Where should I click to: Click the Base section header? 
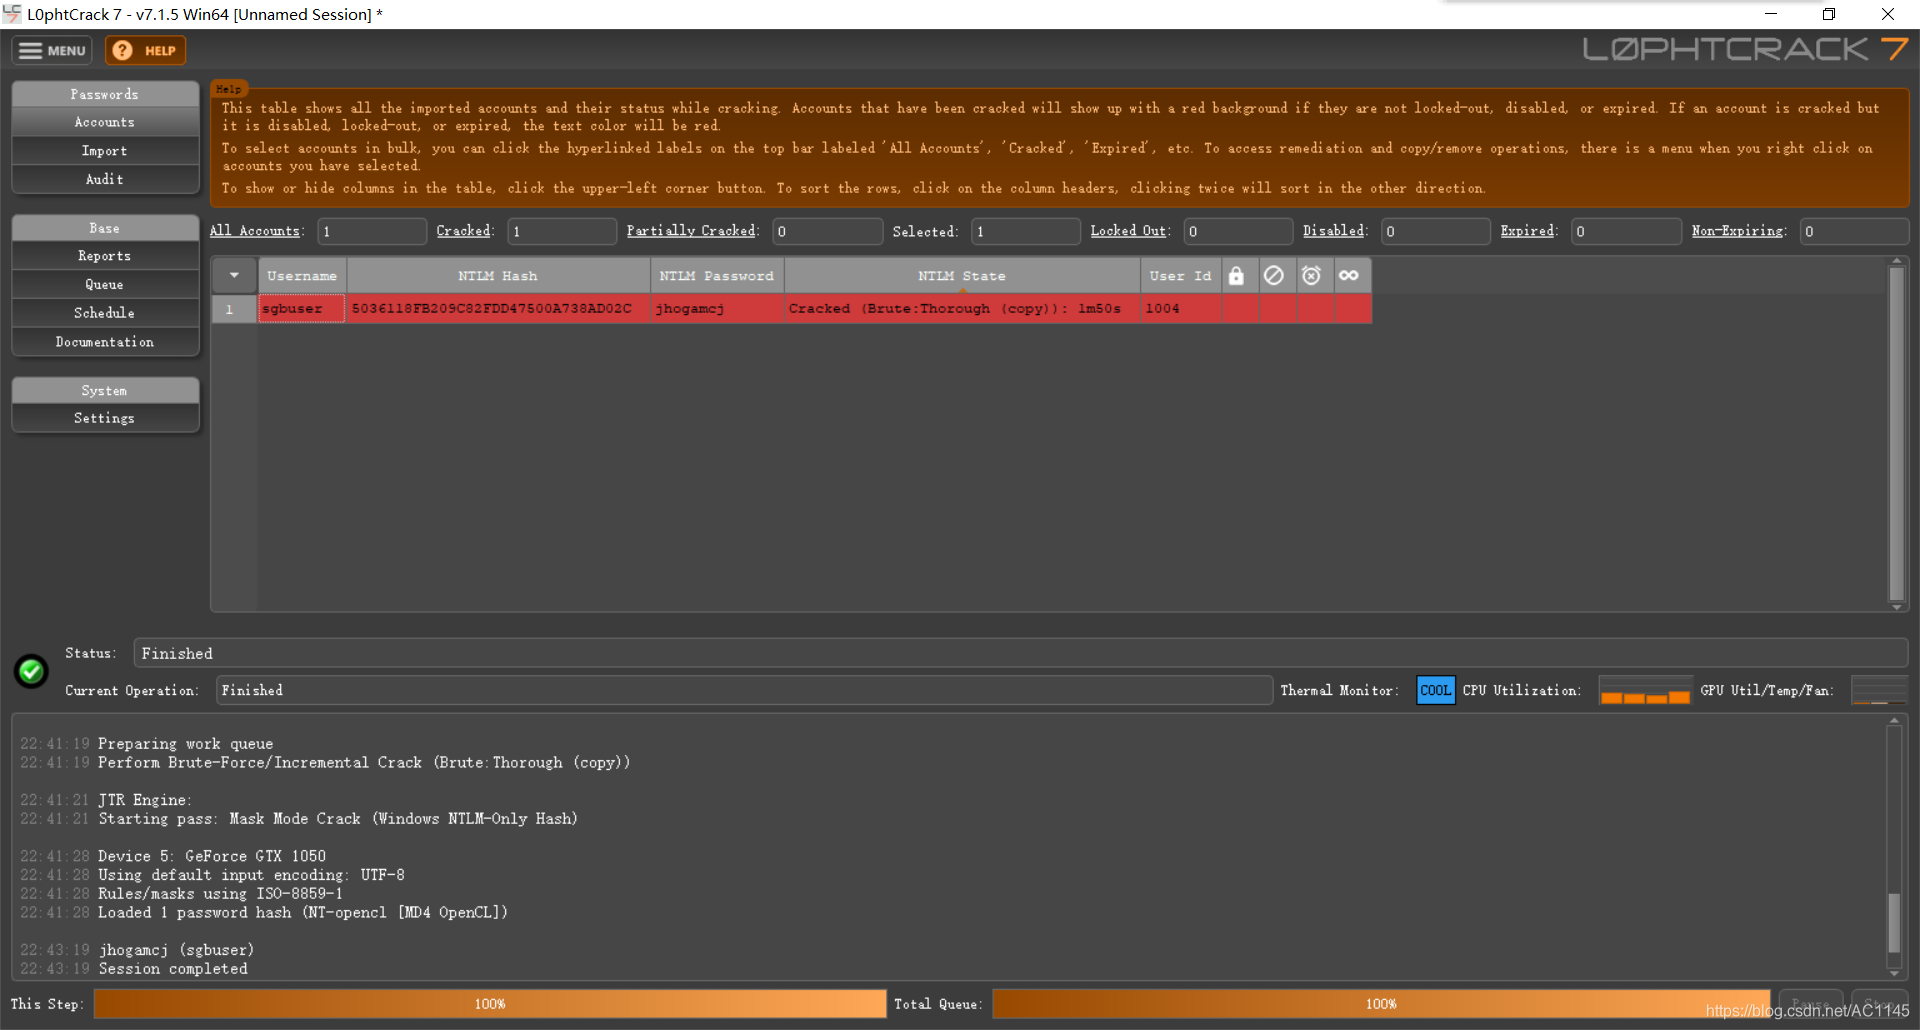(105, 228)
